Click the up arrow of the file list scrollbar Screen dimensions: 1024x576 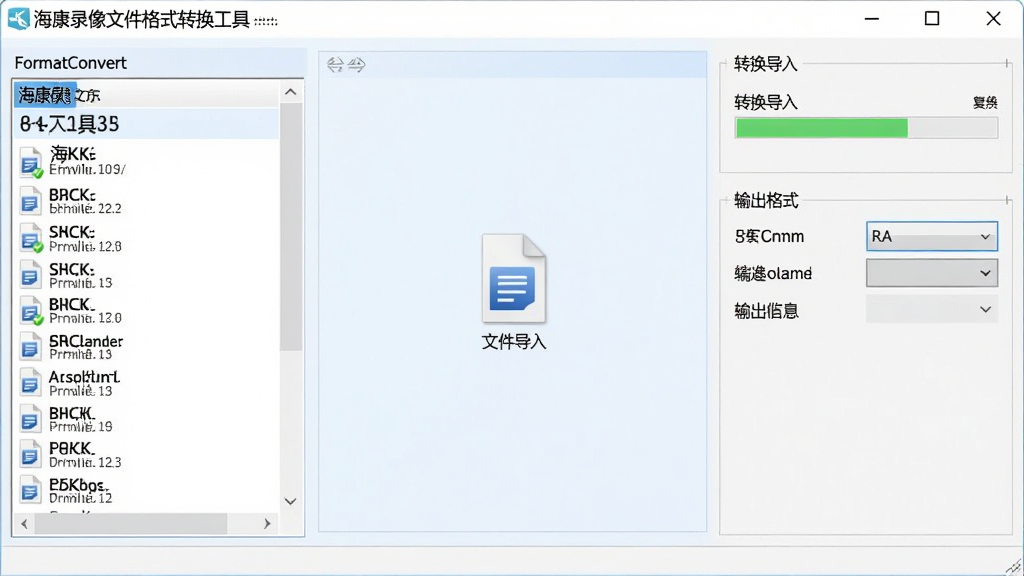pos(291,92)
